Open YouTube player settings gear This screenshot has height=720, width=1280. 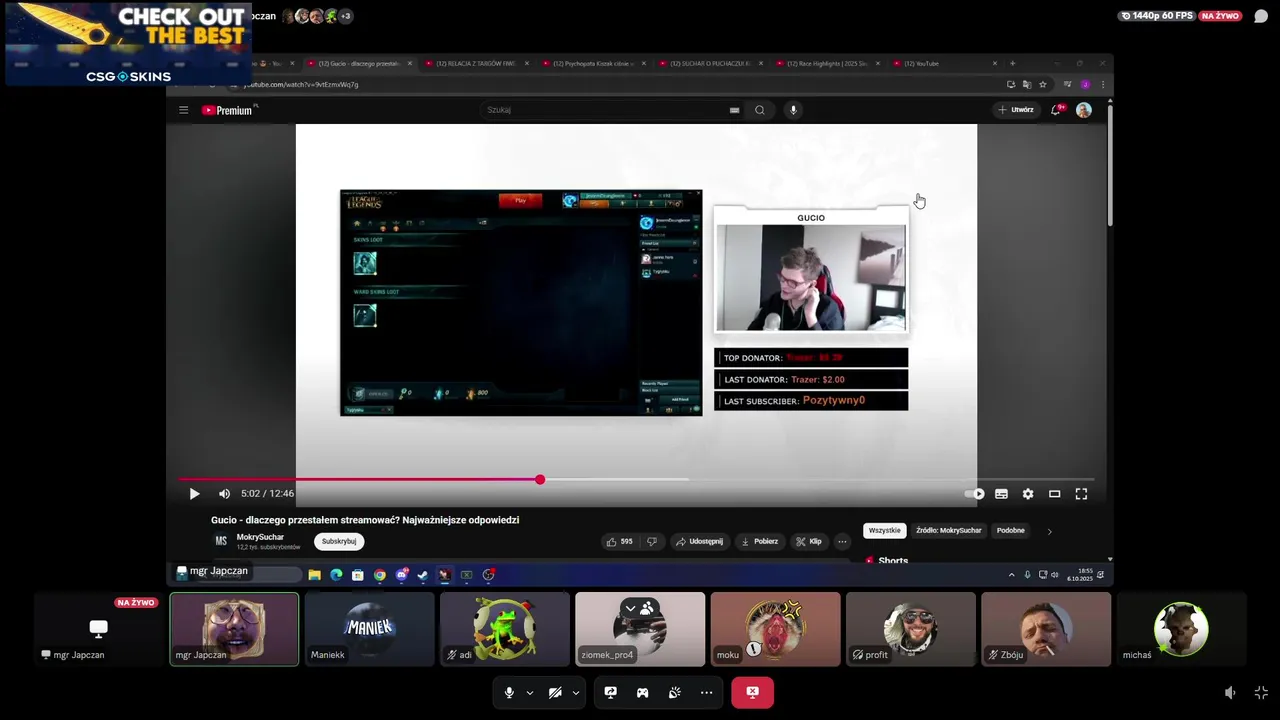pos(1028,494)
